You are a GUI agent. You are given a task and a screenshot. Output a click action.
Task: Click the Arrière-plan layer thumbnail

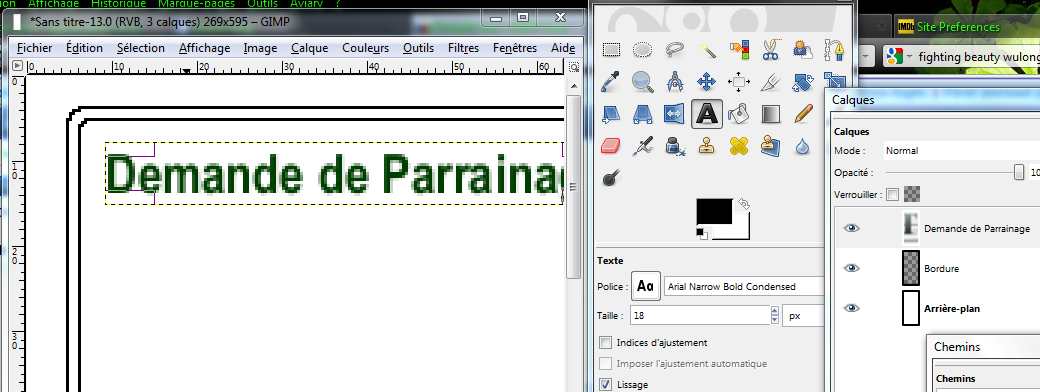[911, 308]
